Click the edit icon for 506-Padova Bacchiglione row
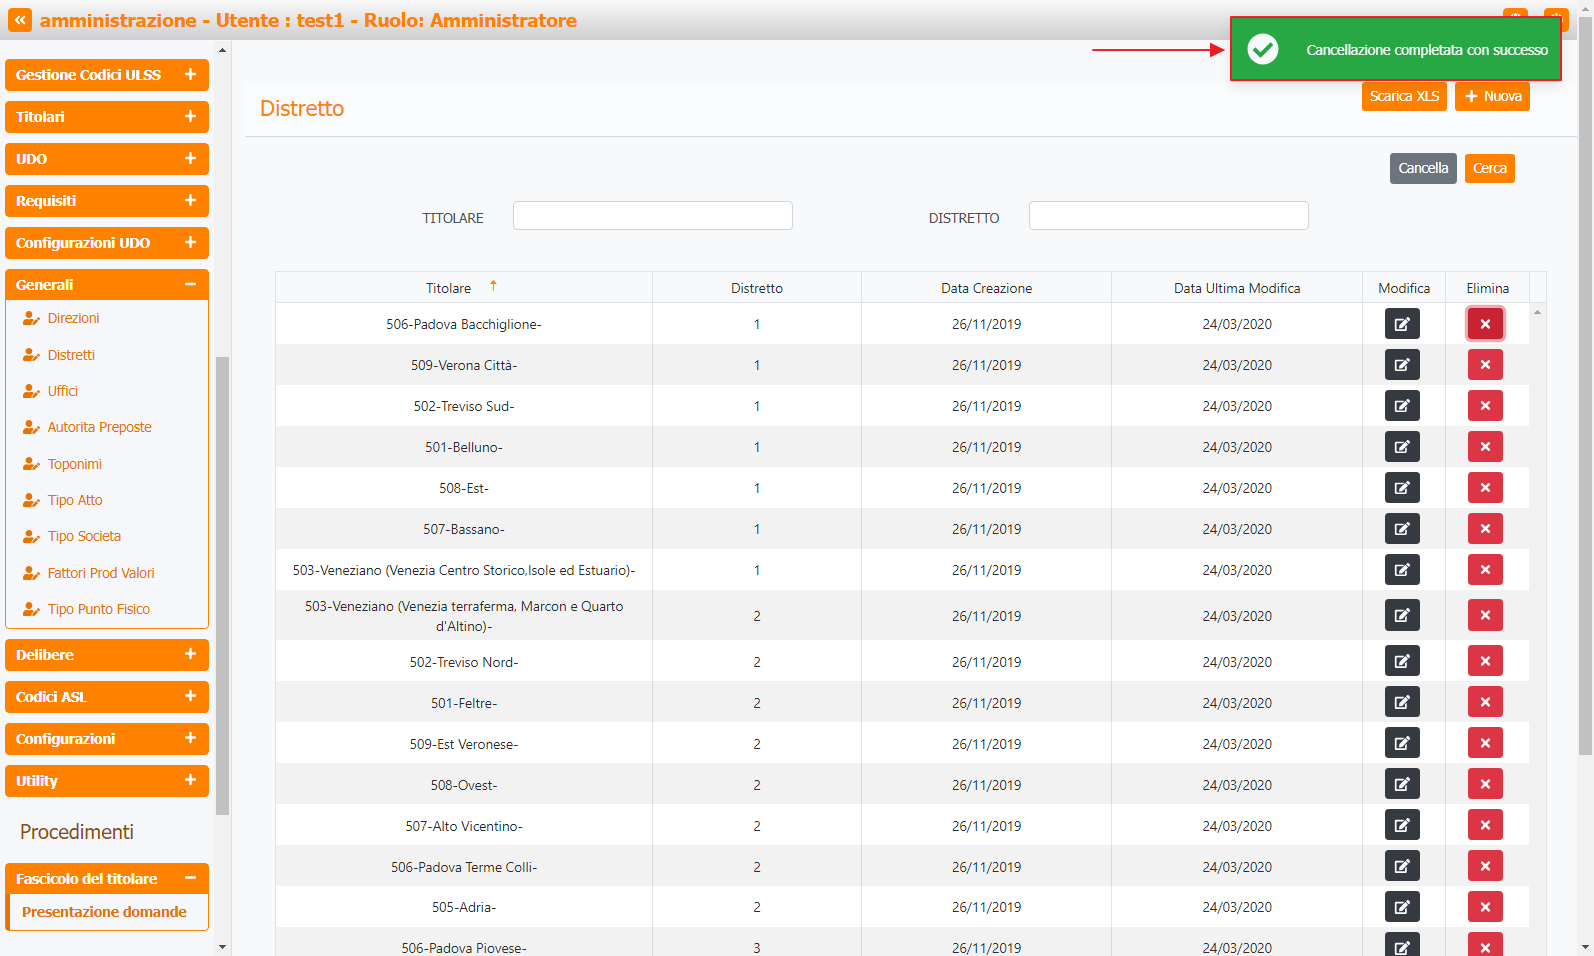The height and width of the screenshot is (956, 1594). [x=1401, y=324]
